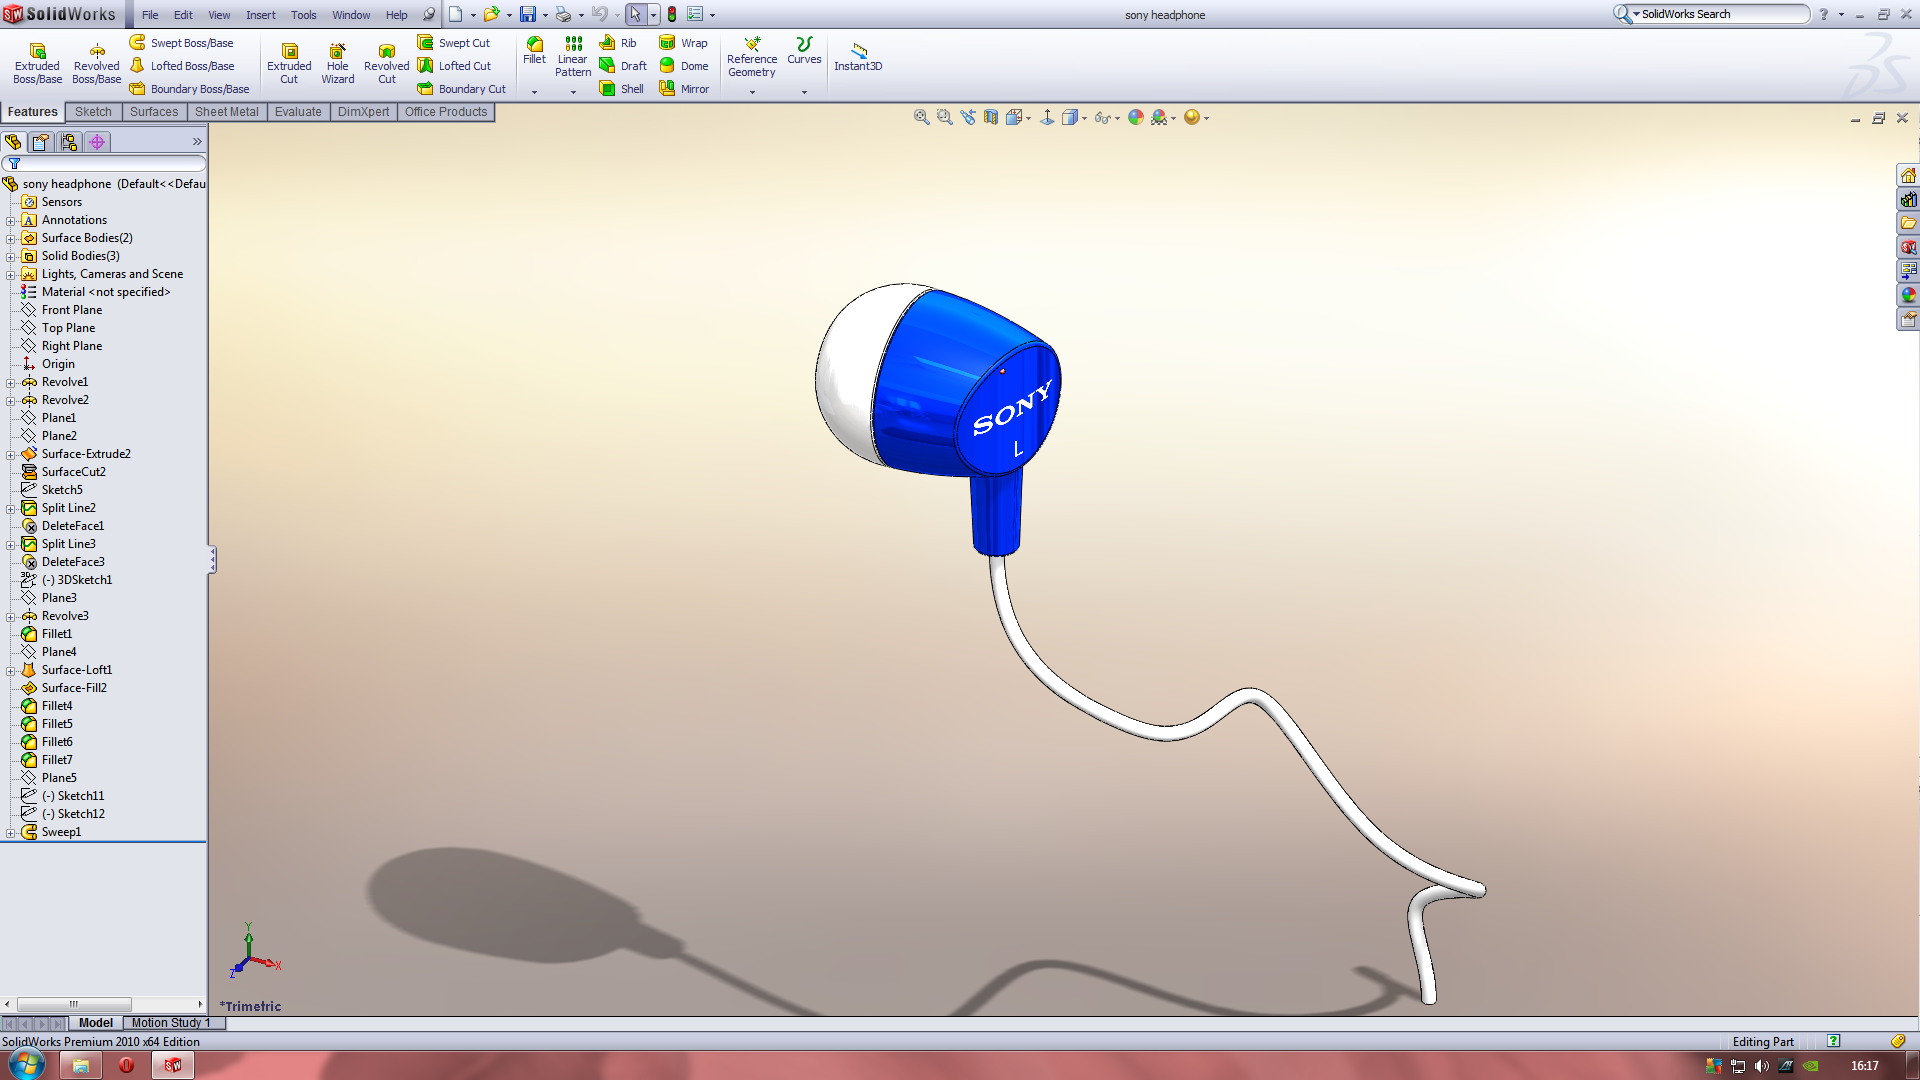Expand the Sweep1 feature node
This screenshot has height=1080, width=1920.
[x=11, y=833]
